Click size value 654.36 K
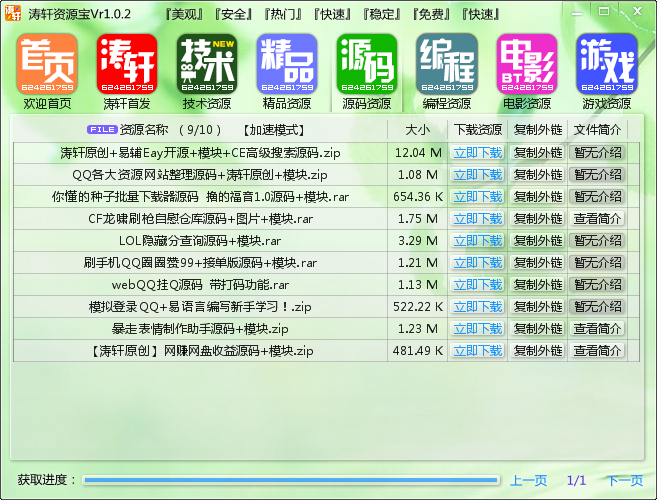 click(x=418, y=197)
